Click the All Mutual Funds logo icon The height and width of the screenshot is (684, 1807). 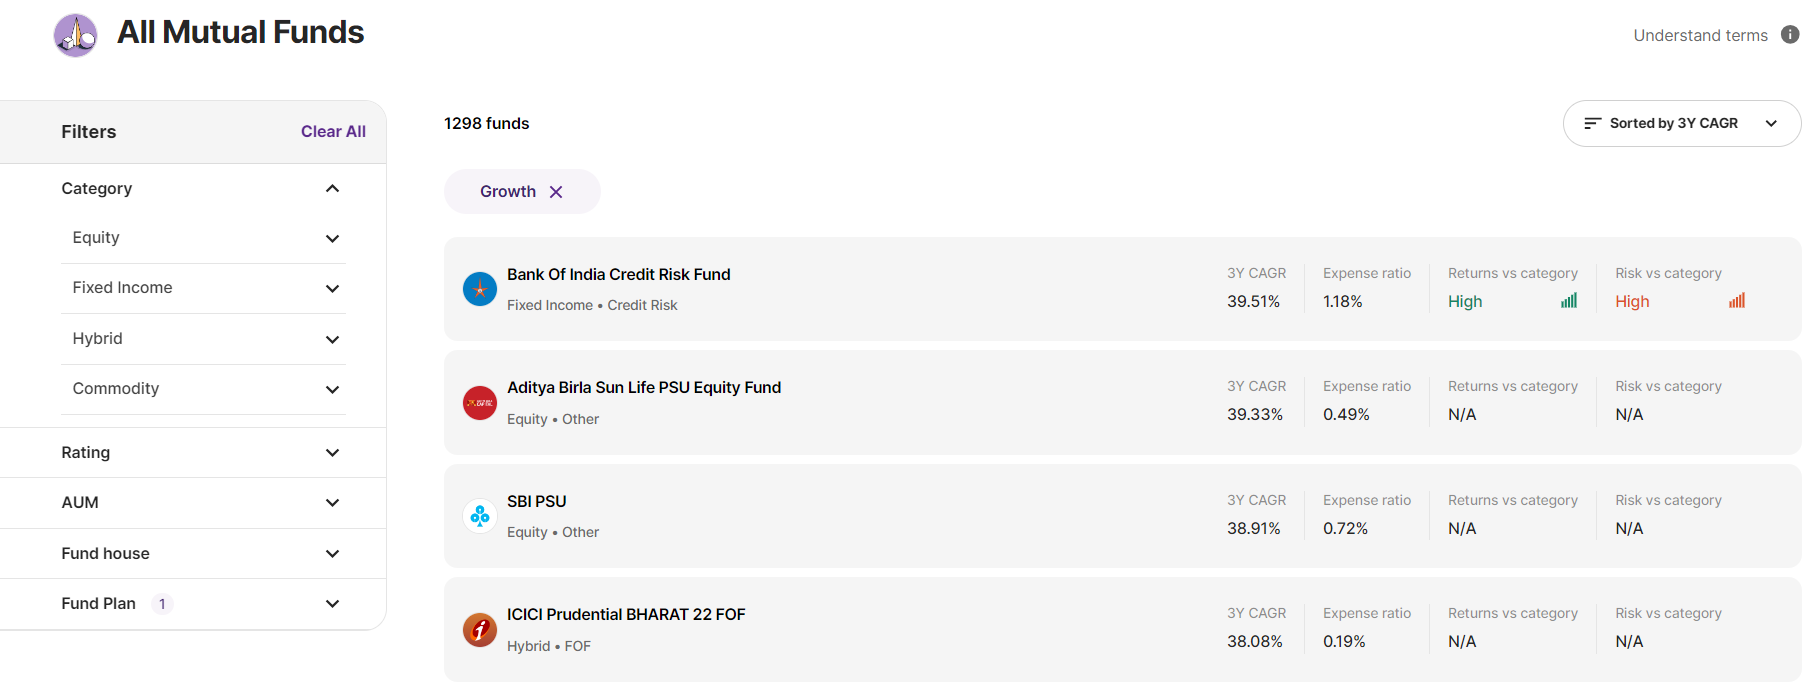click(x=75, y=36)
